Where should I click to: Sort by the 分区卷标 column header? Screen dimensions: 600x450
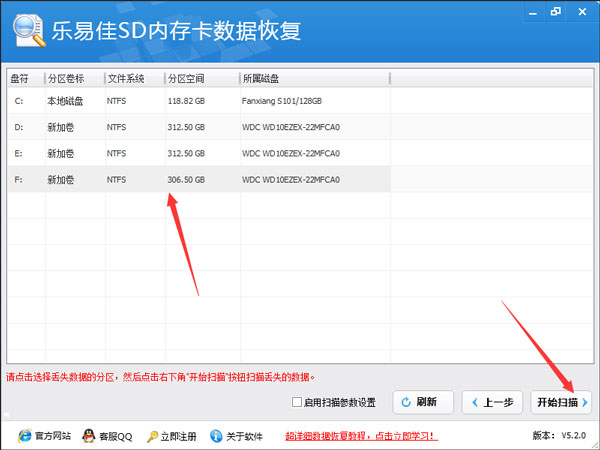click(x=66, y=79)
